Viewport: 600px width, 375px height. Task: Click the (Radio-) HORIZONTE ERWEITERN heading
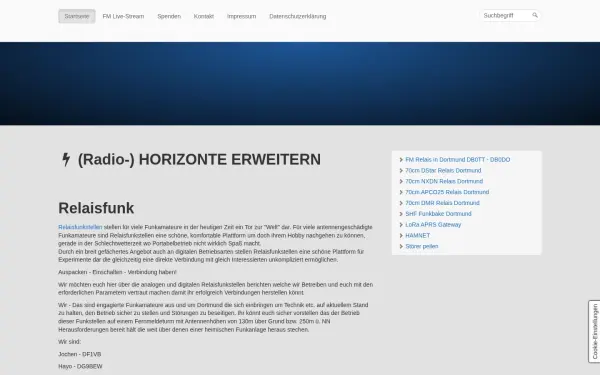199,160
